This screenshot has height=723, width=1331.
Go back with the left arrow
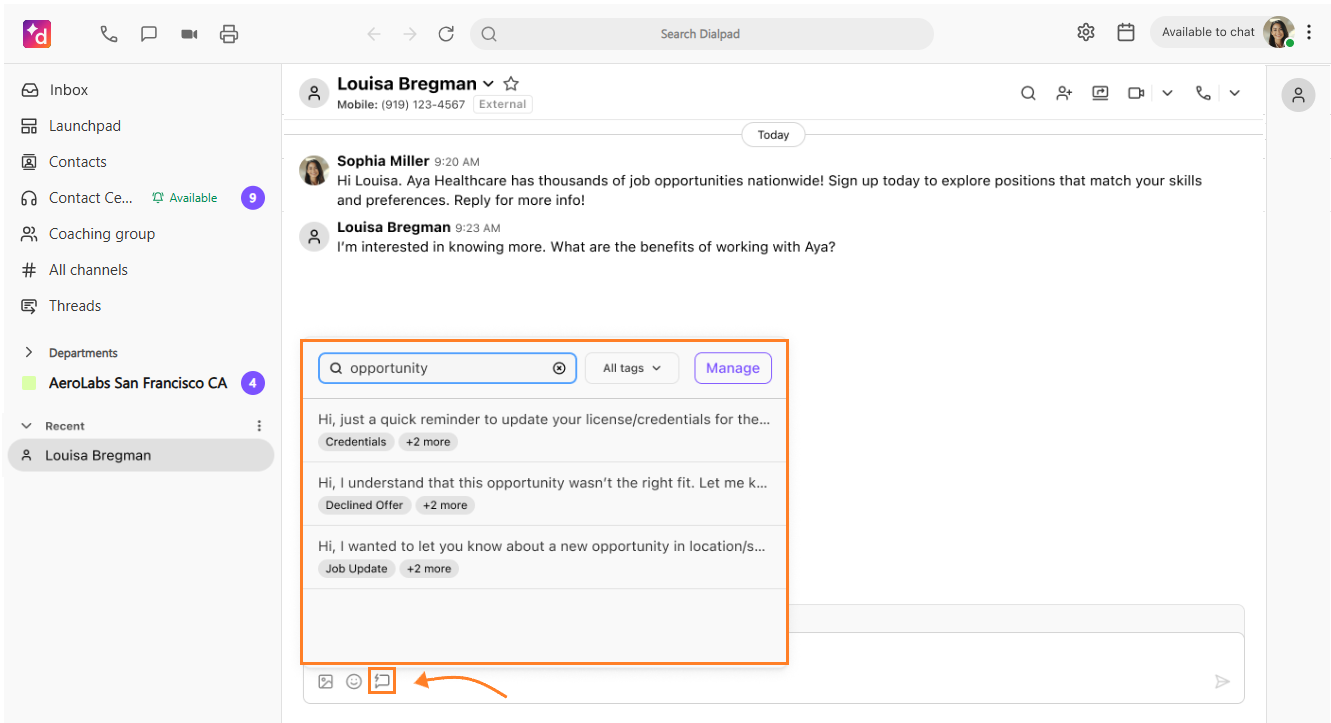click(374, 34)
